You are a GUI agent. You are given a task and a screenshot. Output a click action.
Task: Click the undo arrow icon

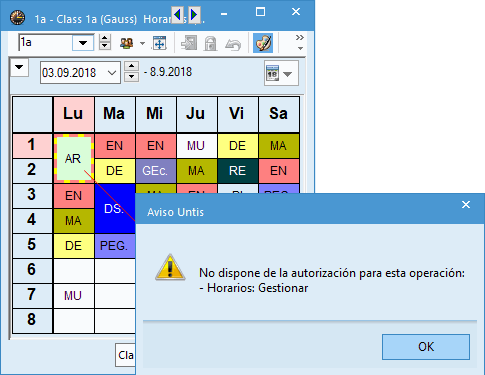coord(233,44)
